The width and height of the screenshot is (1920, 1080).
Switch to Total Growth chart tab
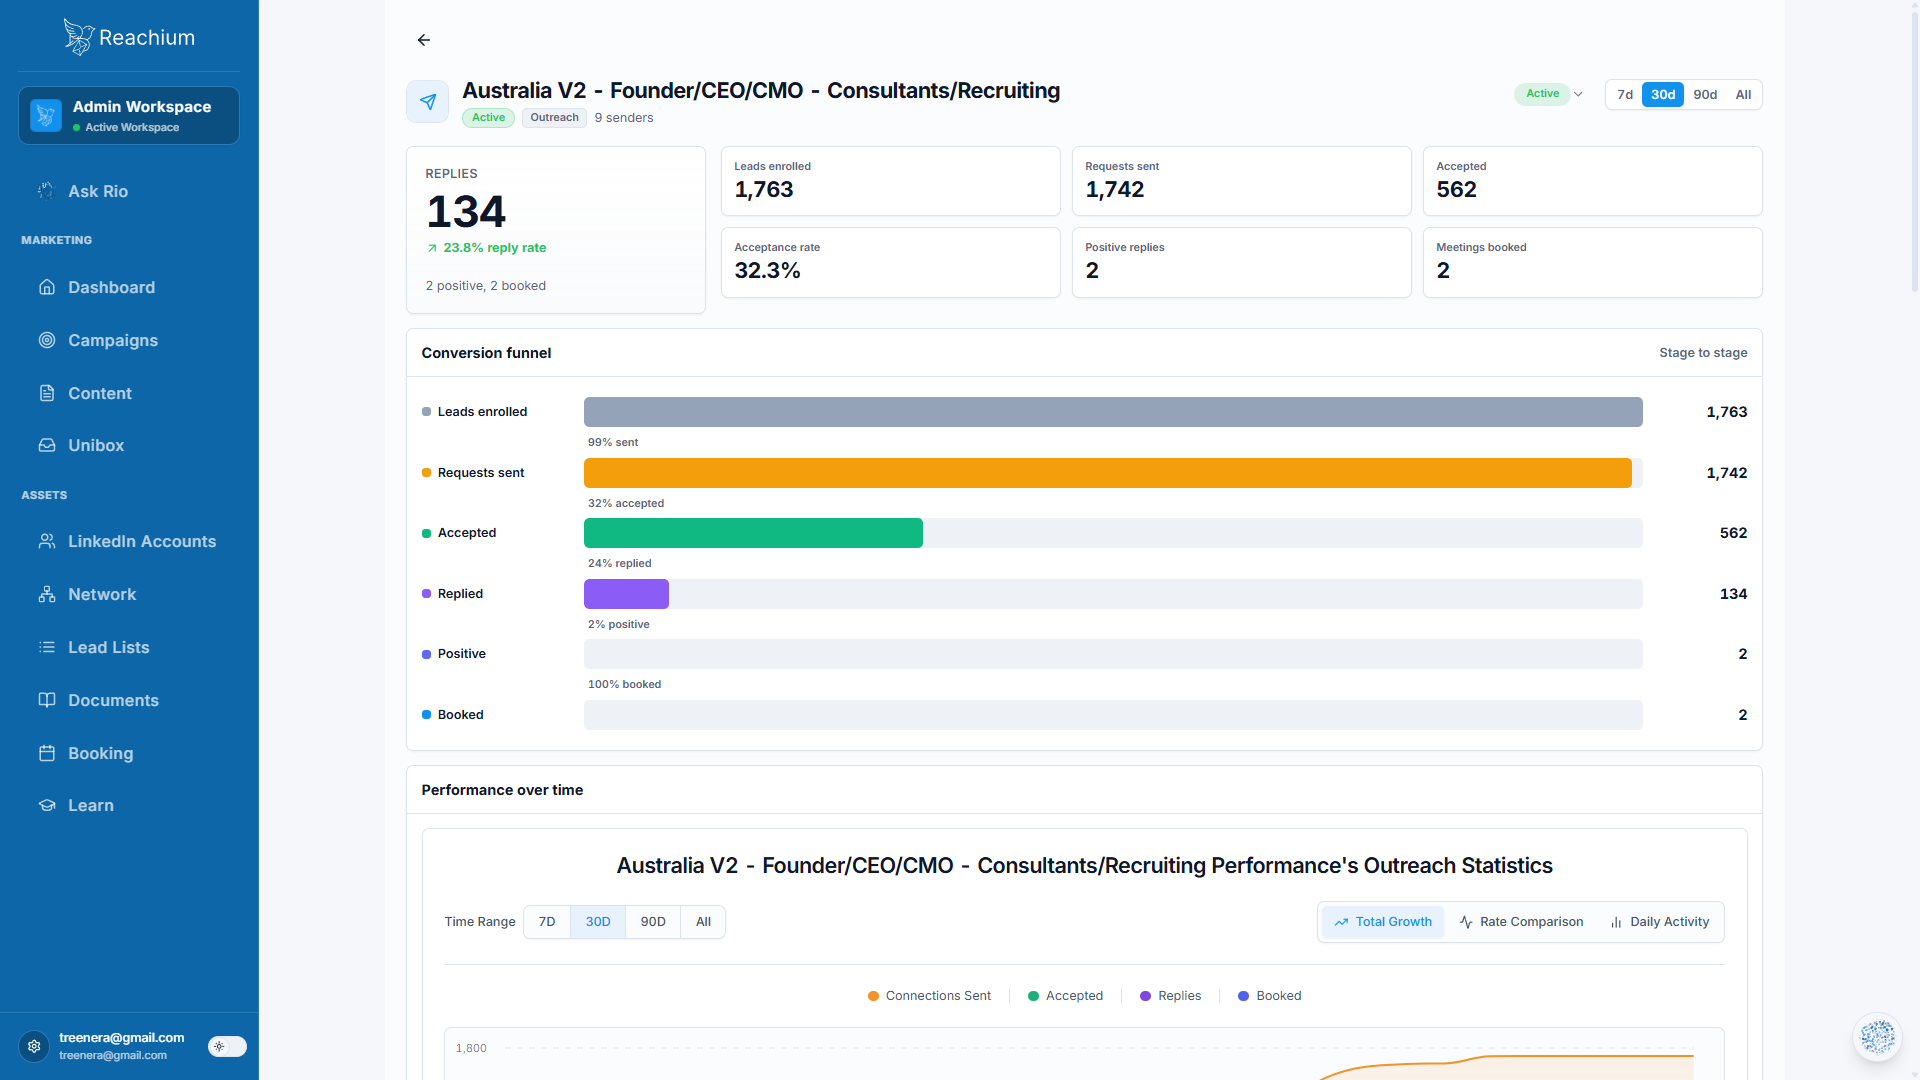click(1383, 922)
